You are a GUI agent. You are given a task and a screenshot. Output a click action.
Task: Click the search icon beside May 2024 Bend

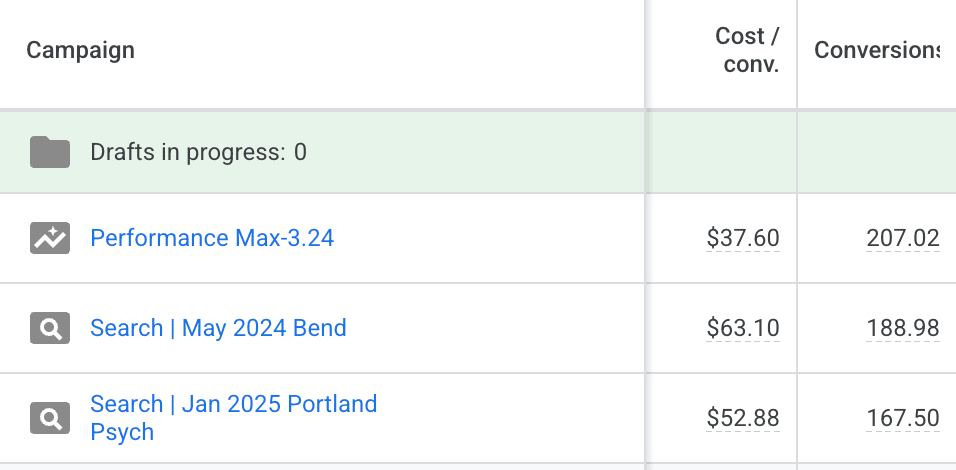pyautogui.click(x=49, y=328)
